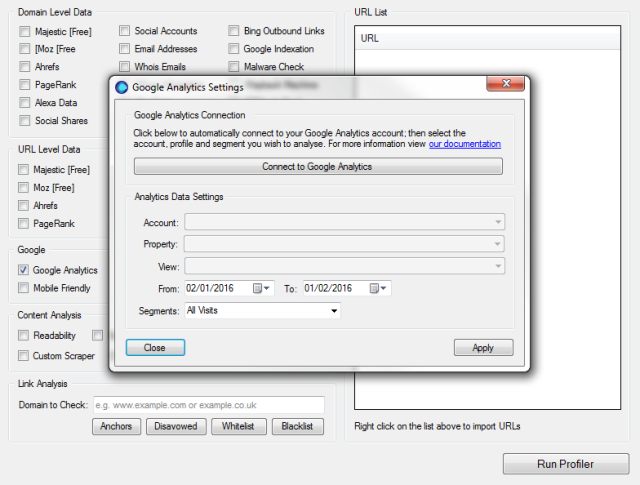Click the Close button in dialog
This screenshot has height=485, width=640.
[x=155, y=347]
